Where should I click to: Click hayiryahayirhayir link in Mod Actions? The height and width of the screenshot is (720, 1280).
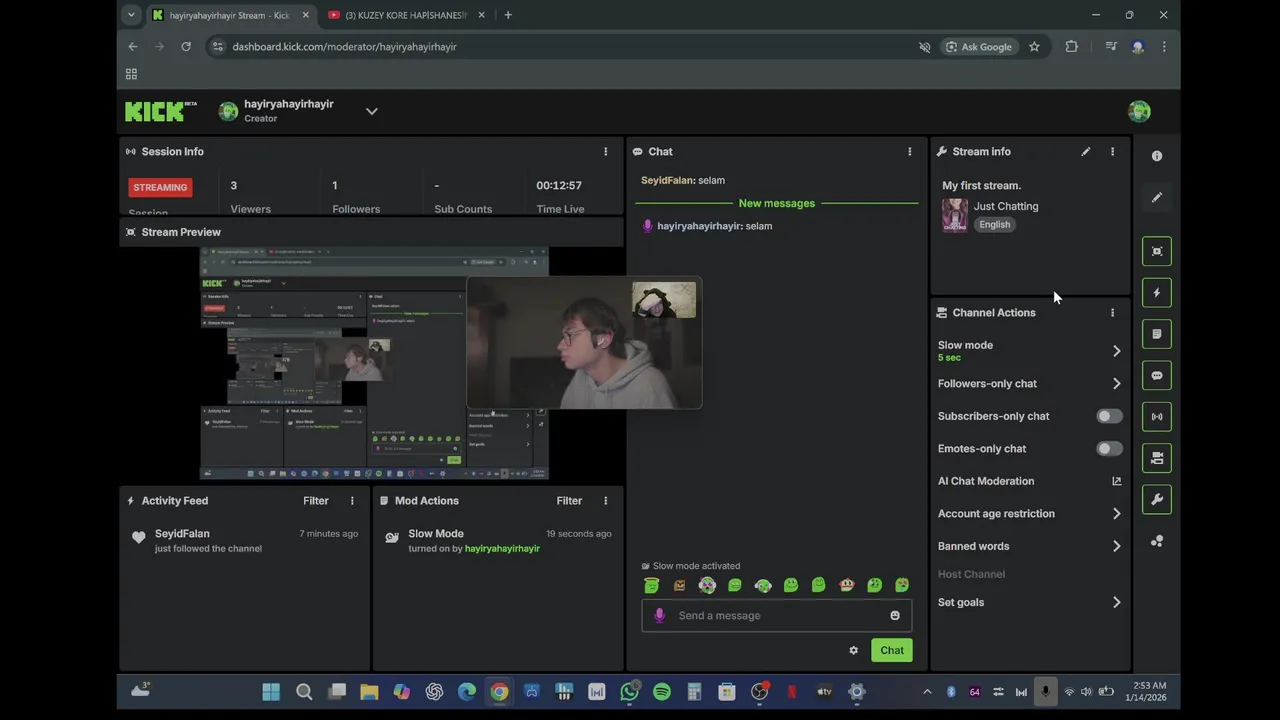502,549
